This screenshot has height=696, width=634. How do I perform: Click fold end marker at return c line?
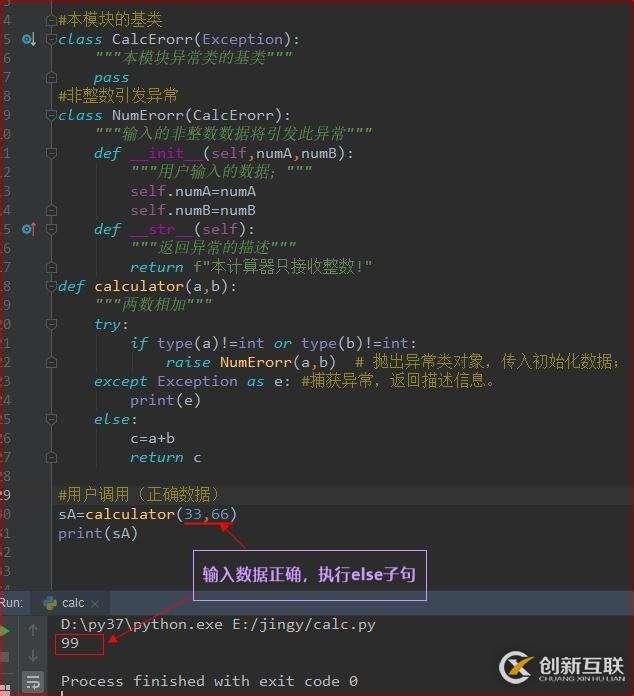pyautogui.click(x=52, y=457)
